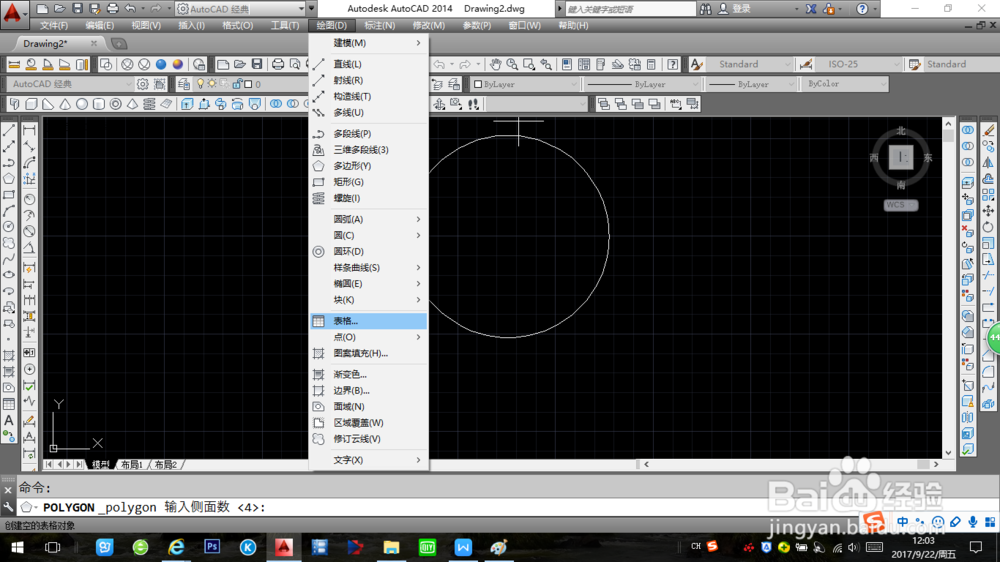Viewport: 1000px width, 562px height.
Task: Switch to 布局2 layout tab
Action: coord(166,464)
